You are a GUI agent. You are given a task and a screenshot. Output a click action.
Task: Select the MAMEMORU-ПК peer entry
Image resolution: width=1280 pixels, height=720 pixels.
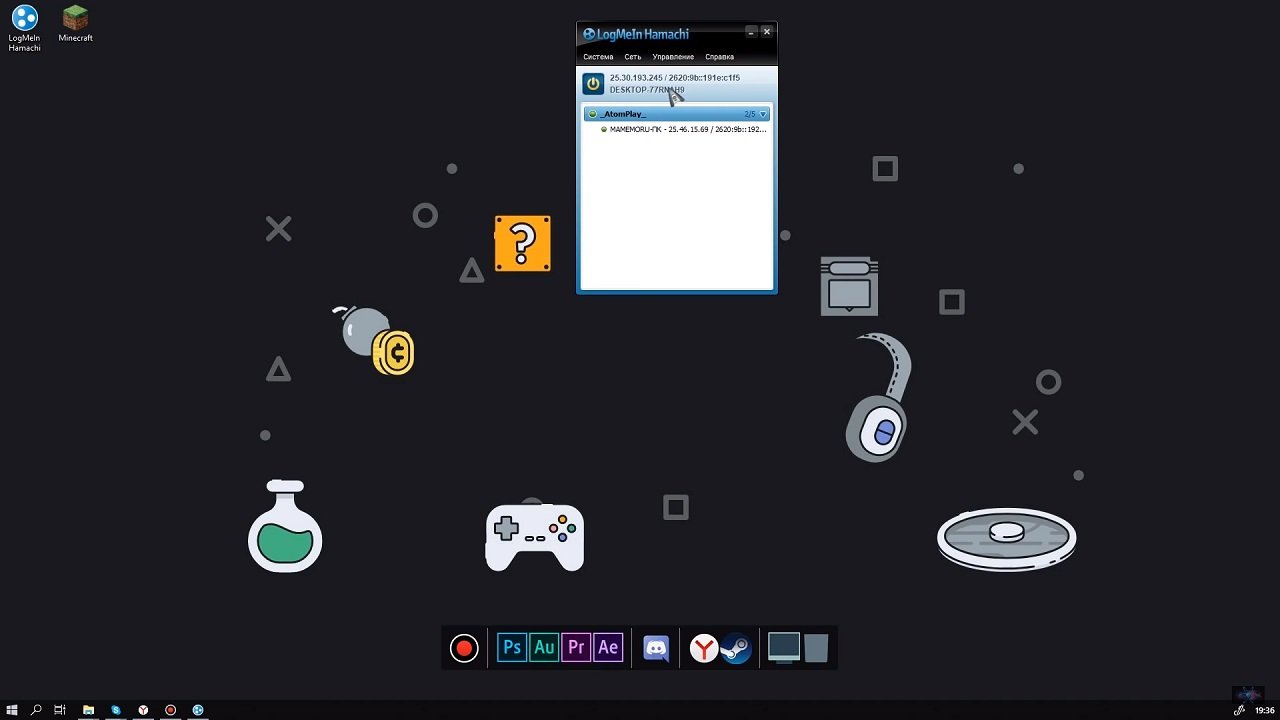(x=687, y=129)
